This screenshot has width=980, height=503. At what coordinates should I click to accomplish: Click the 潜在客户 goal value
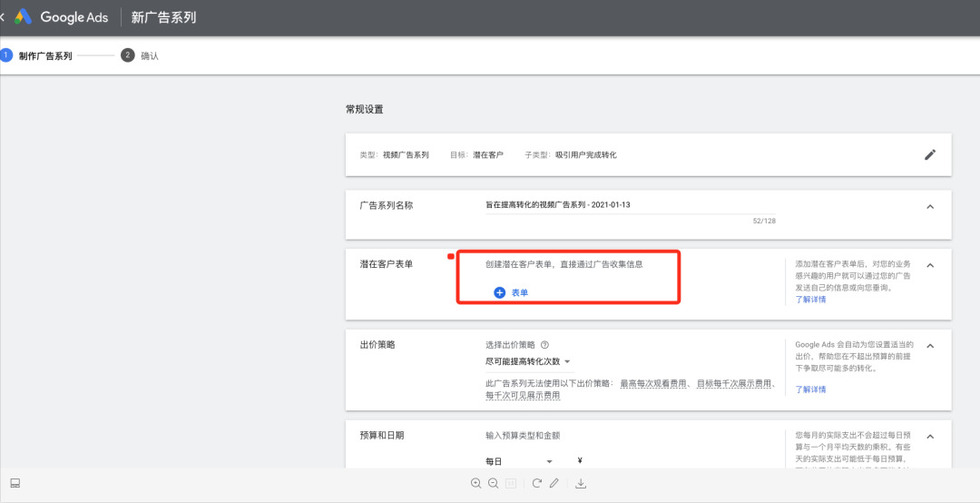(488, 155)
